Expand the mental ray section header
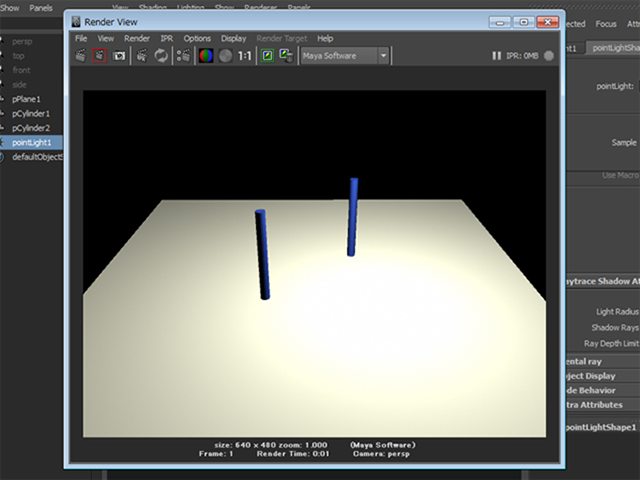640x480 pixels. pyautogui.click(x=602, y=361)
